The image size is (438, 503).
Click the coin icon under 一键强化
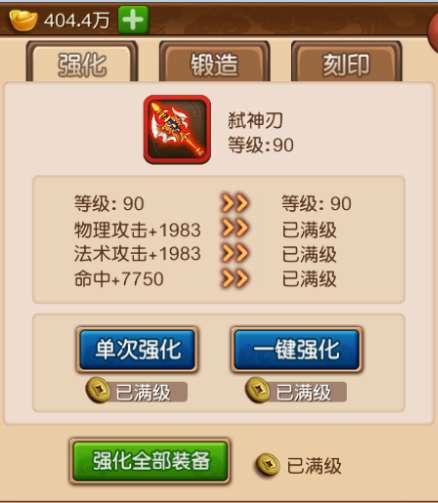coord(257,390)
